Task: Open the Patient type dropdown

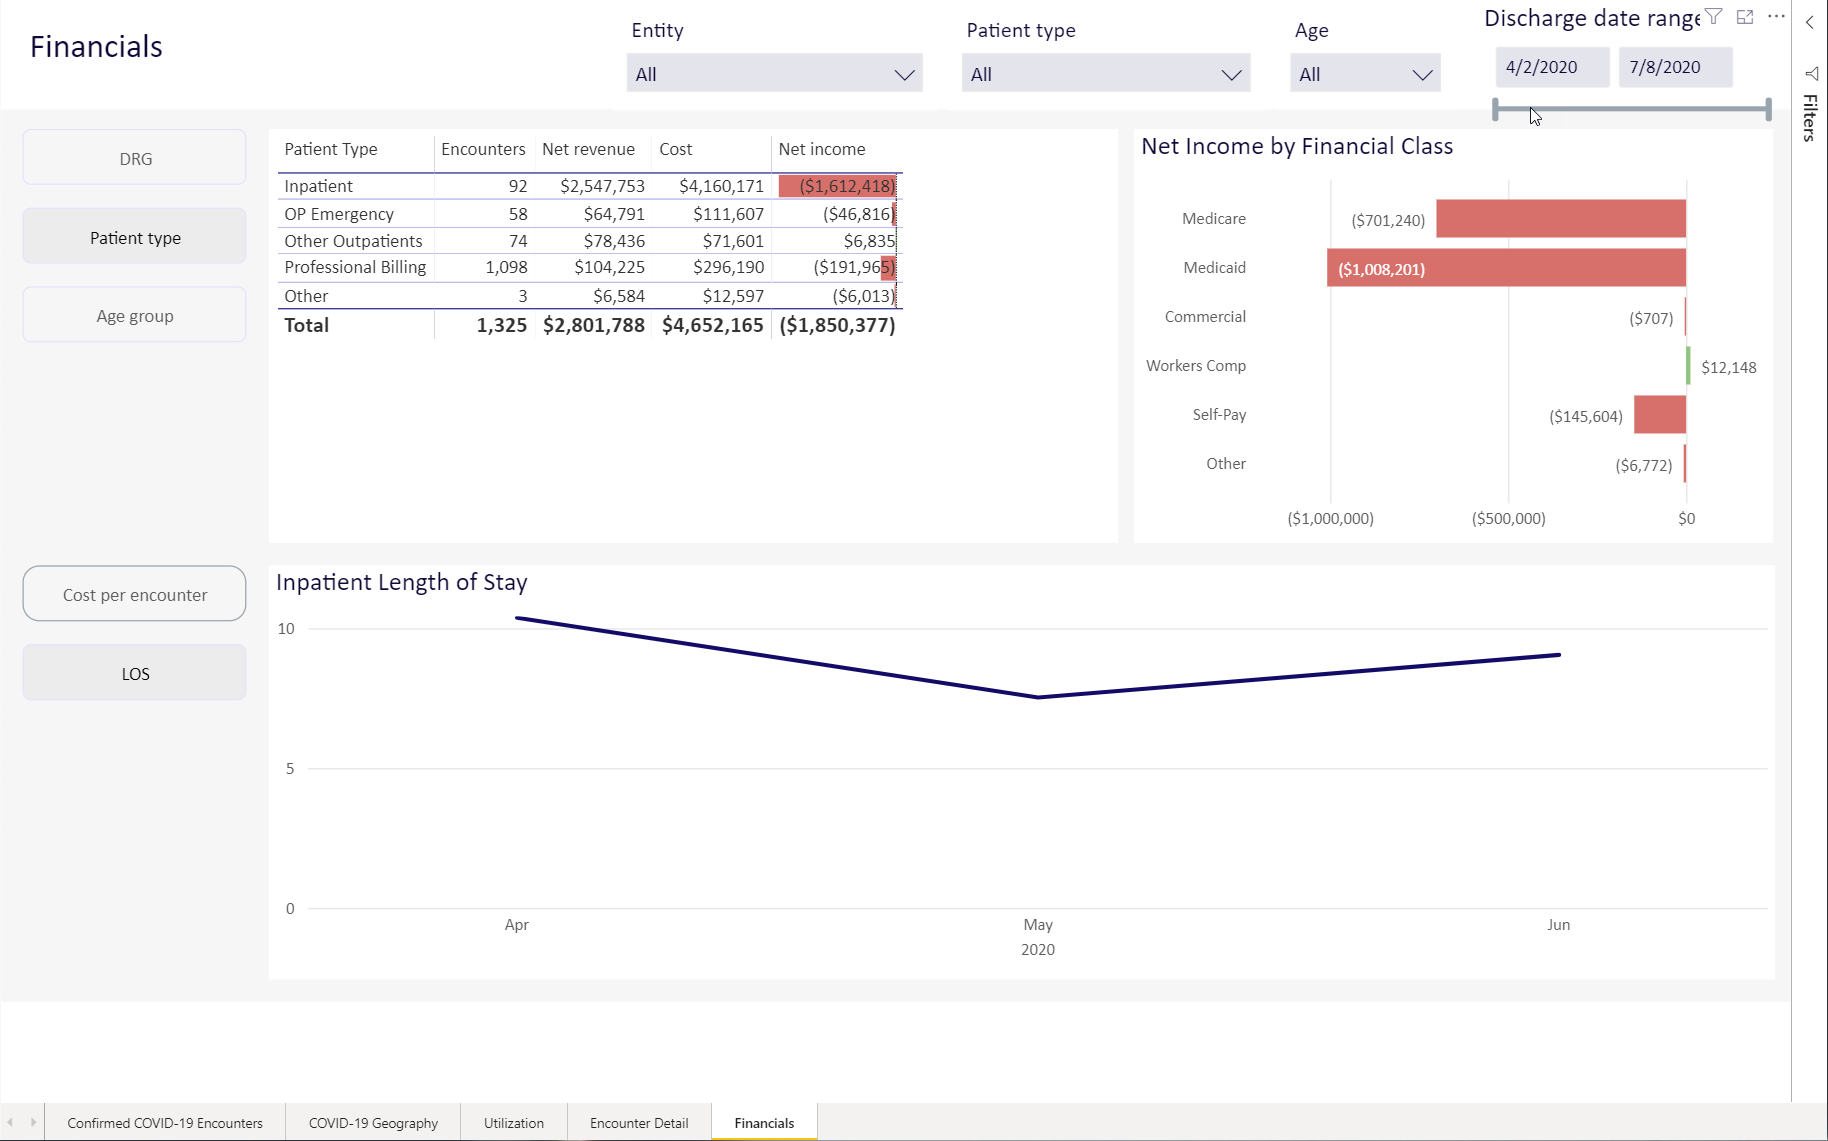Action: click(x=1106, y=74)
